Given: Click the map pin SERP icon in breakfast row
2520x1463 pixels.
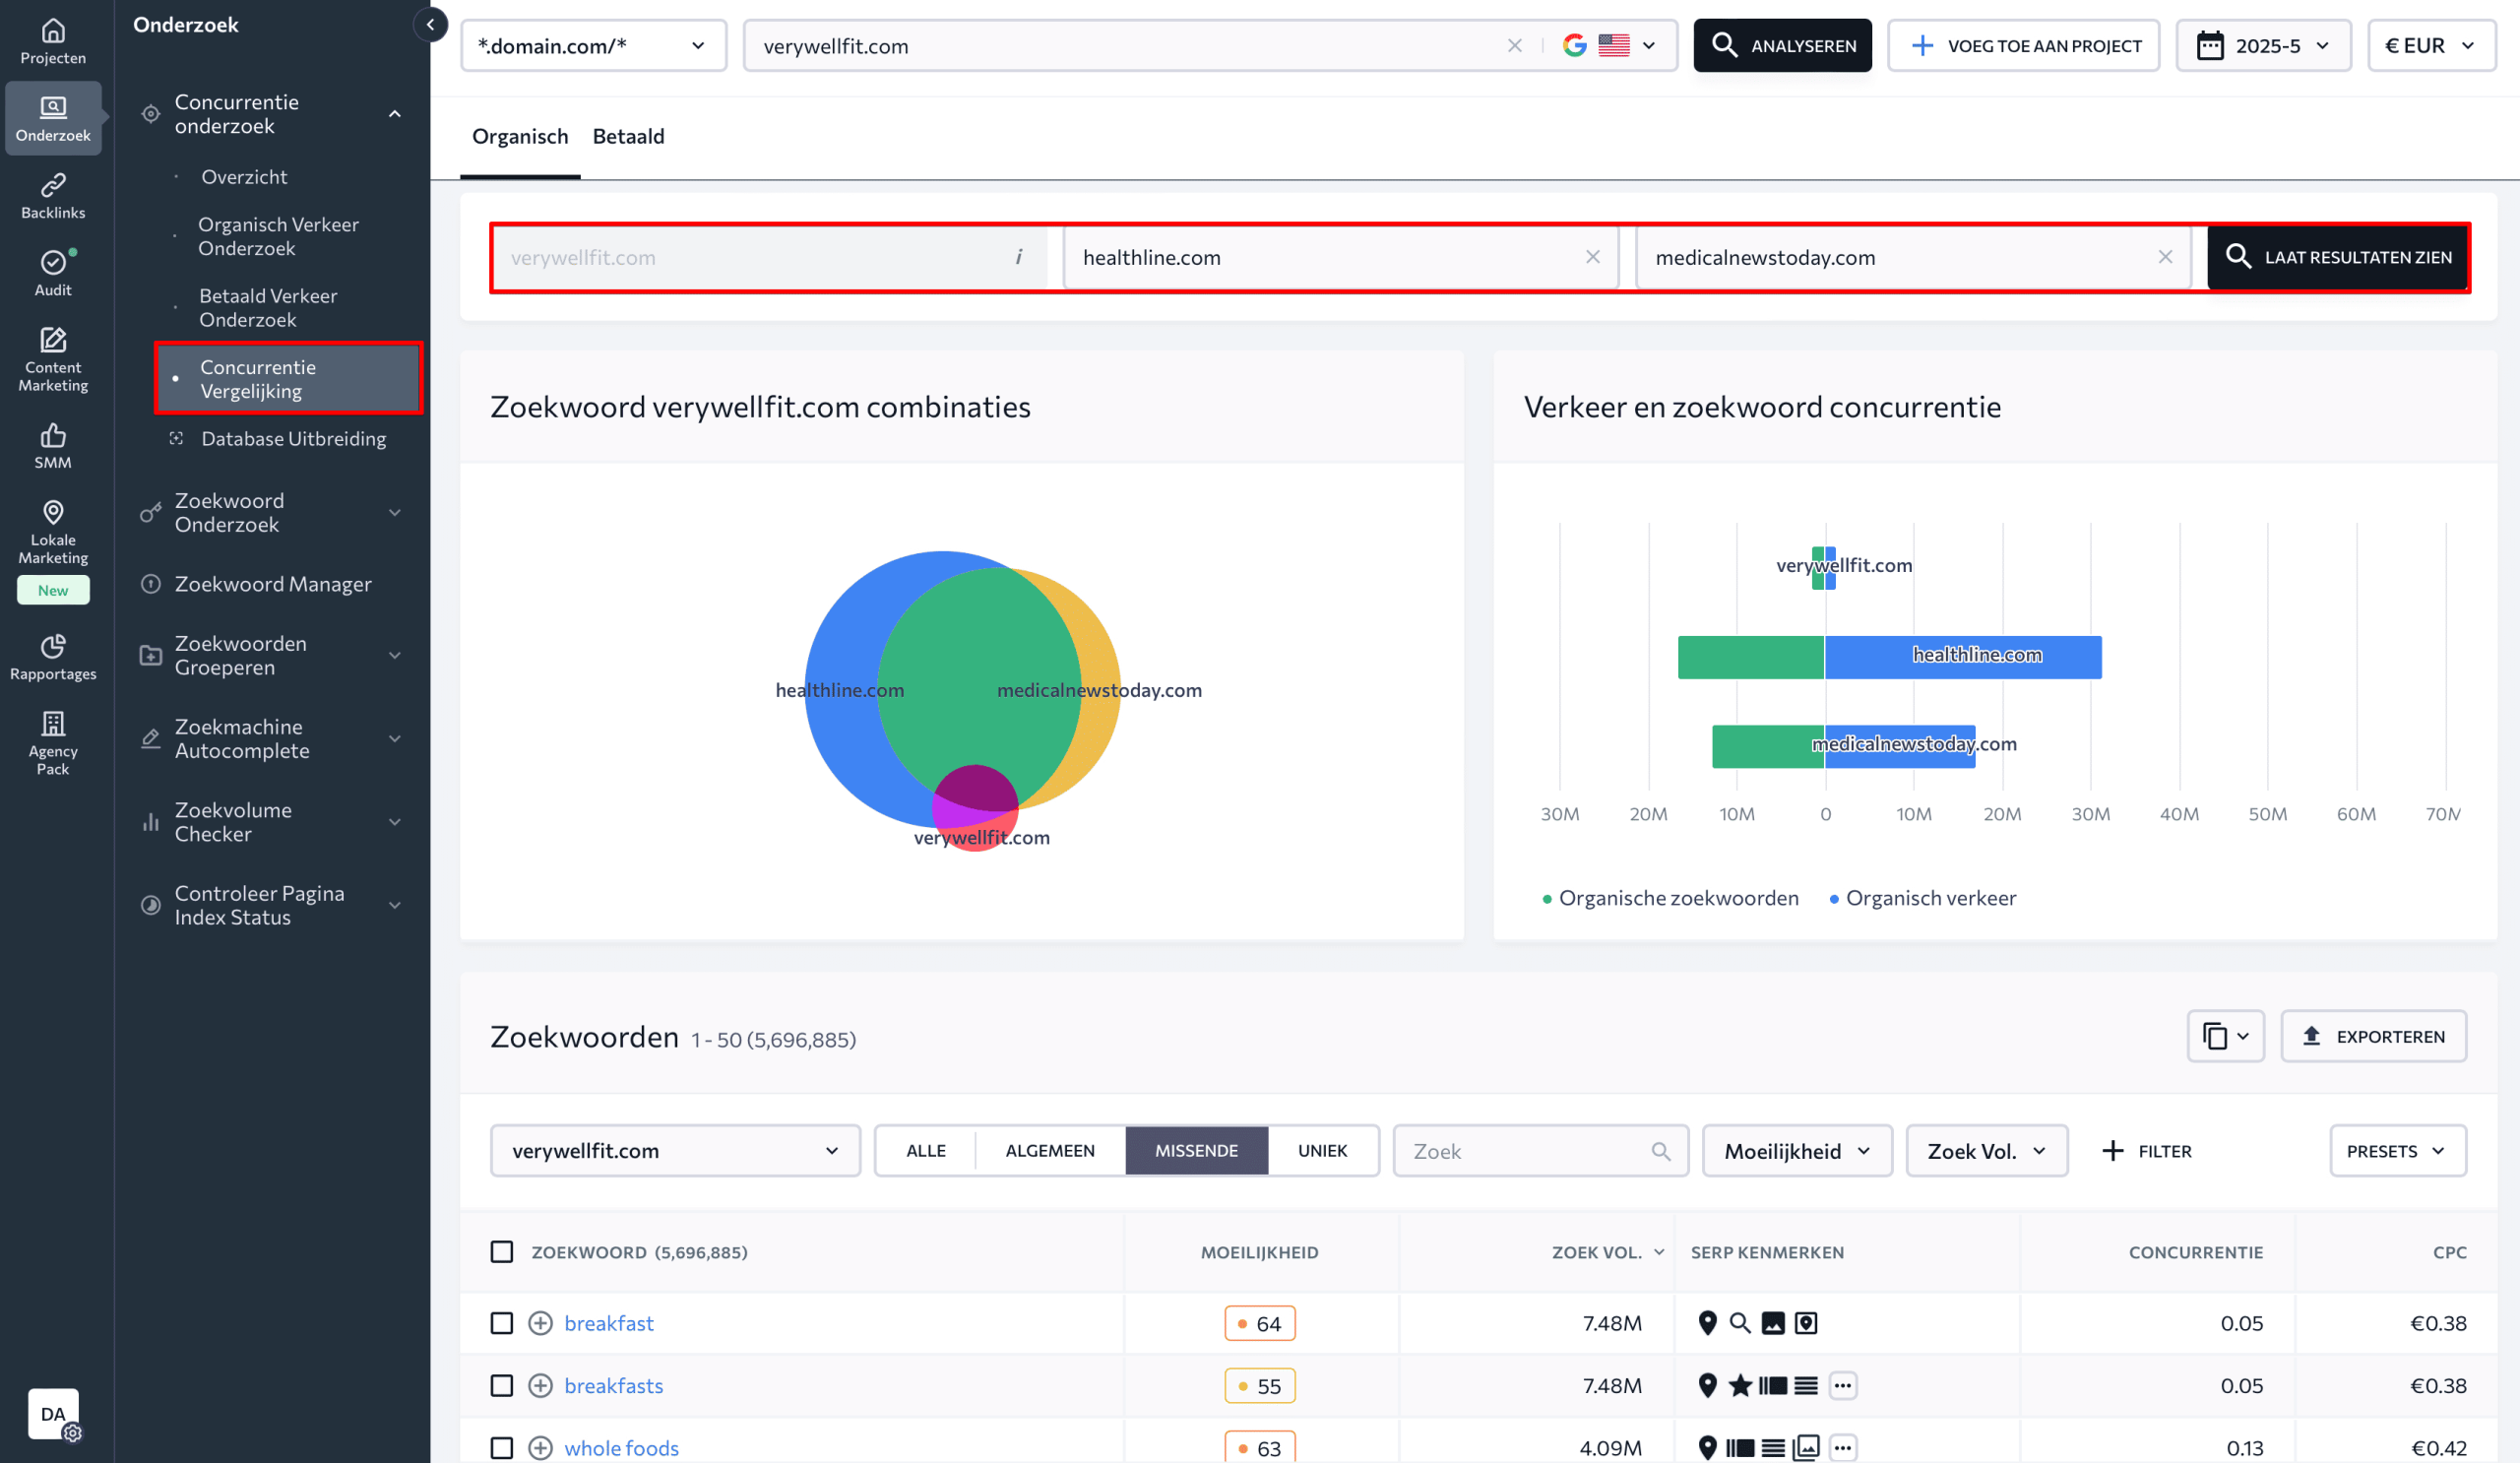Looking at the screenshot, I should point(1708,1323).
